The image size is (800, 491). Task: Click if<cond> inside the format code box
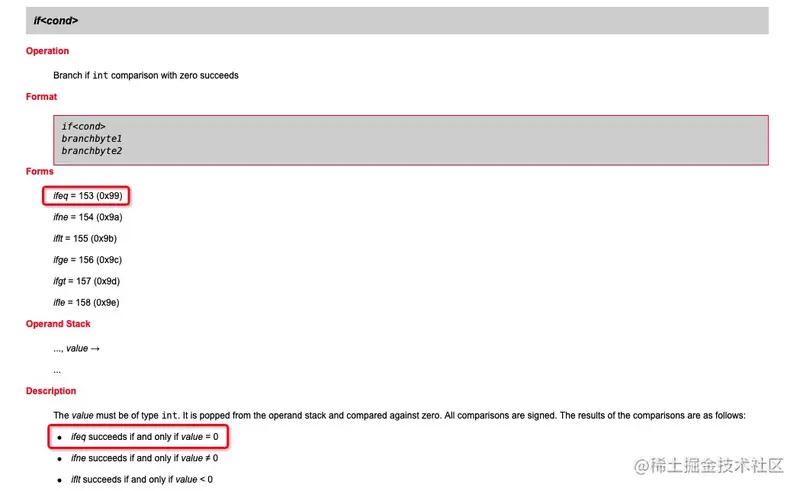pyautogui.click(x=84, y=126)
